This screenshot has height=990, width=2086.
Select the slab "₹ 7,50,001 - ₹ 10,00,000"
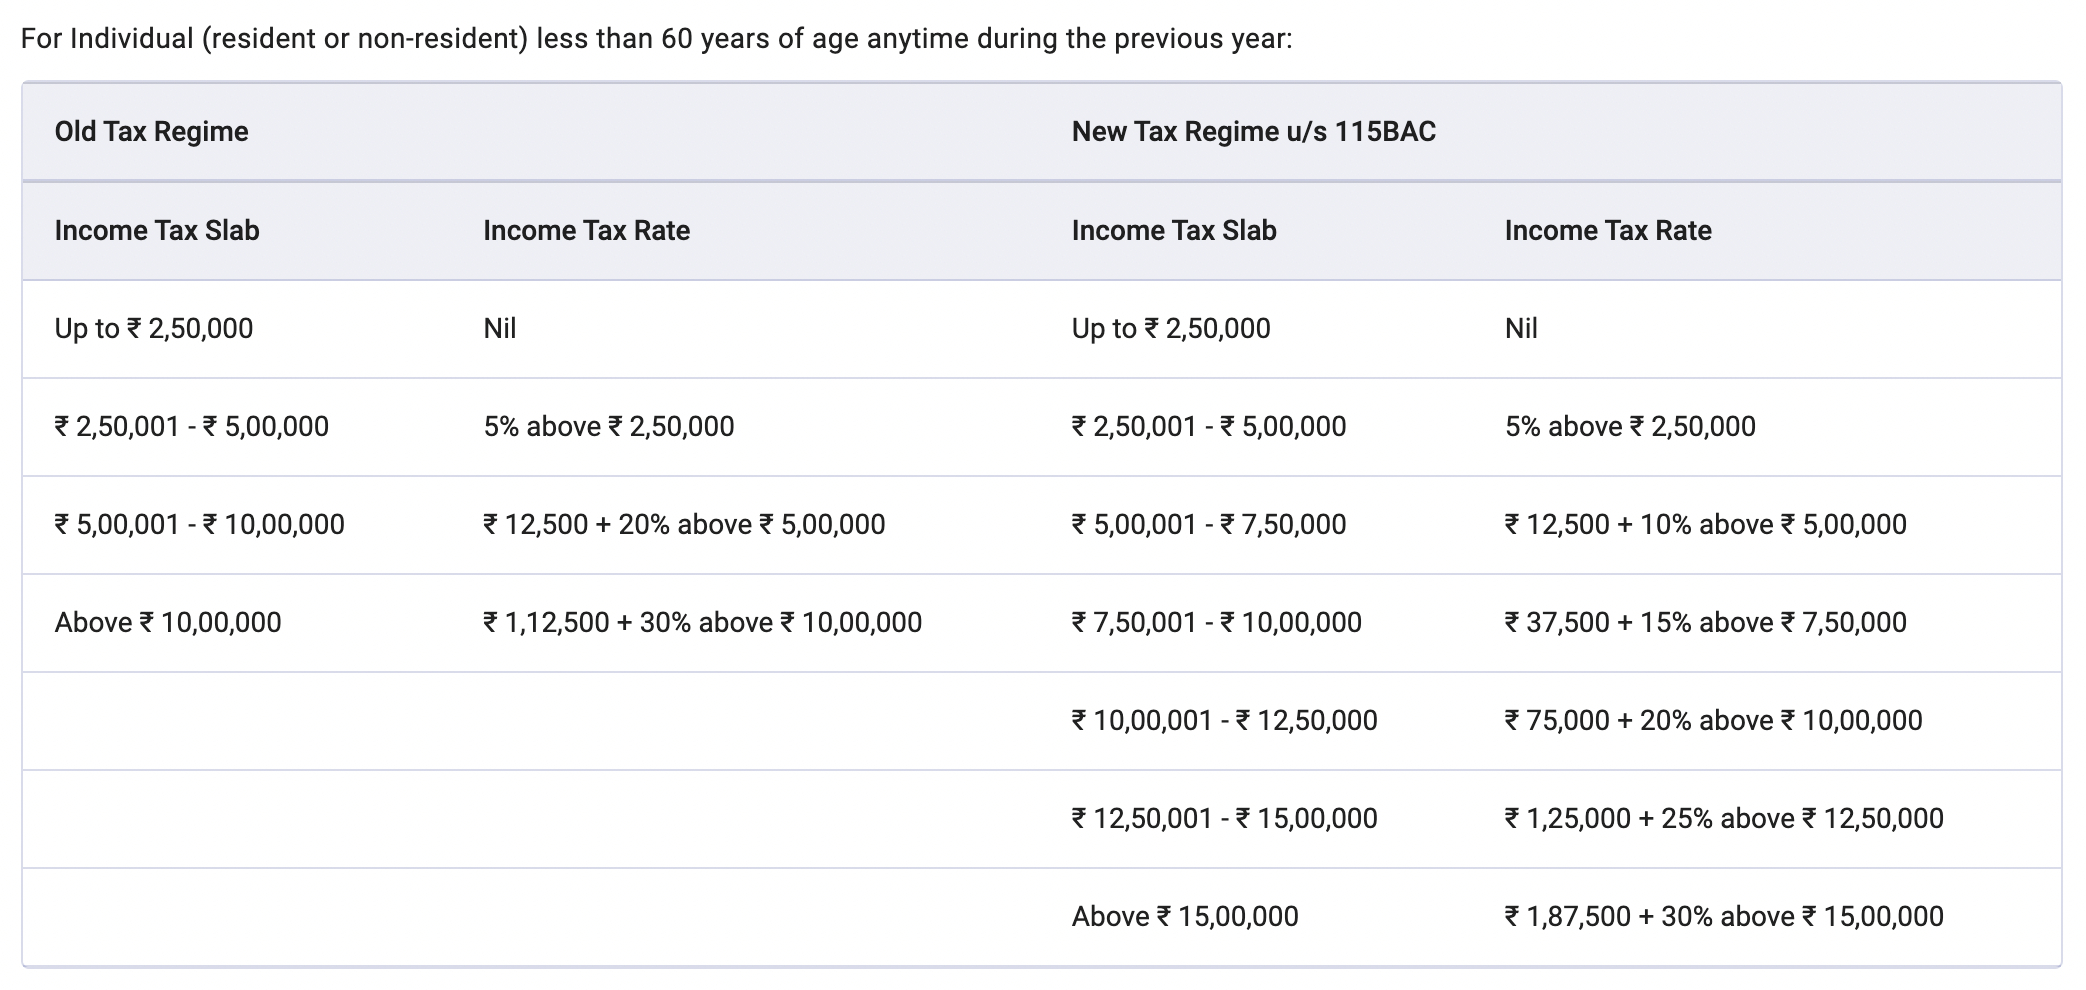pos(1217,623)
